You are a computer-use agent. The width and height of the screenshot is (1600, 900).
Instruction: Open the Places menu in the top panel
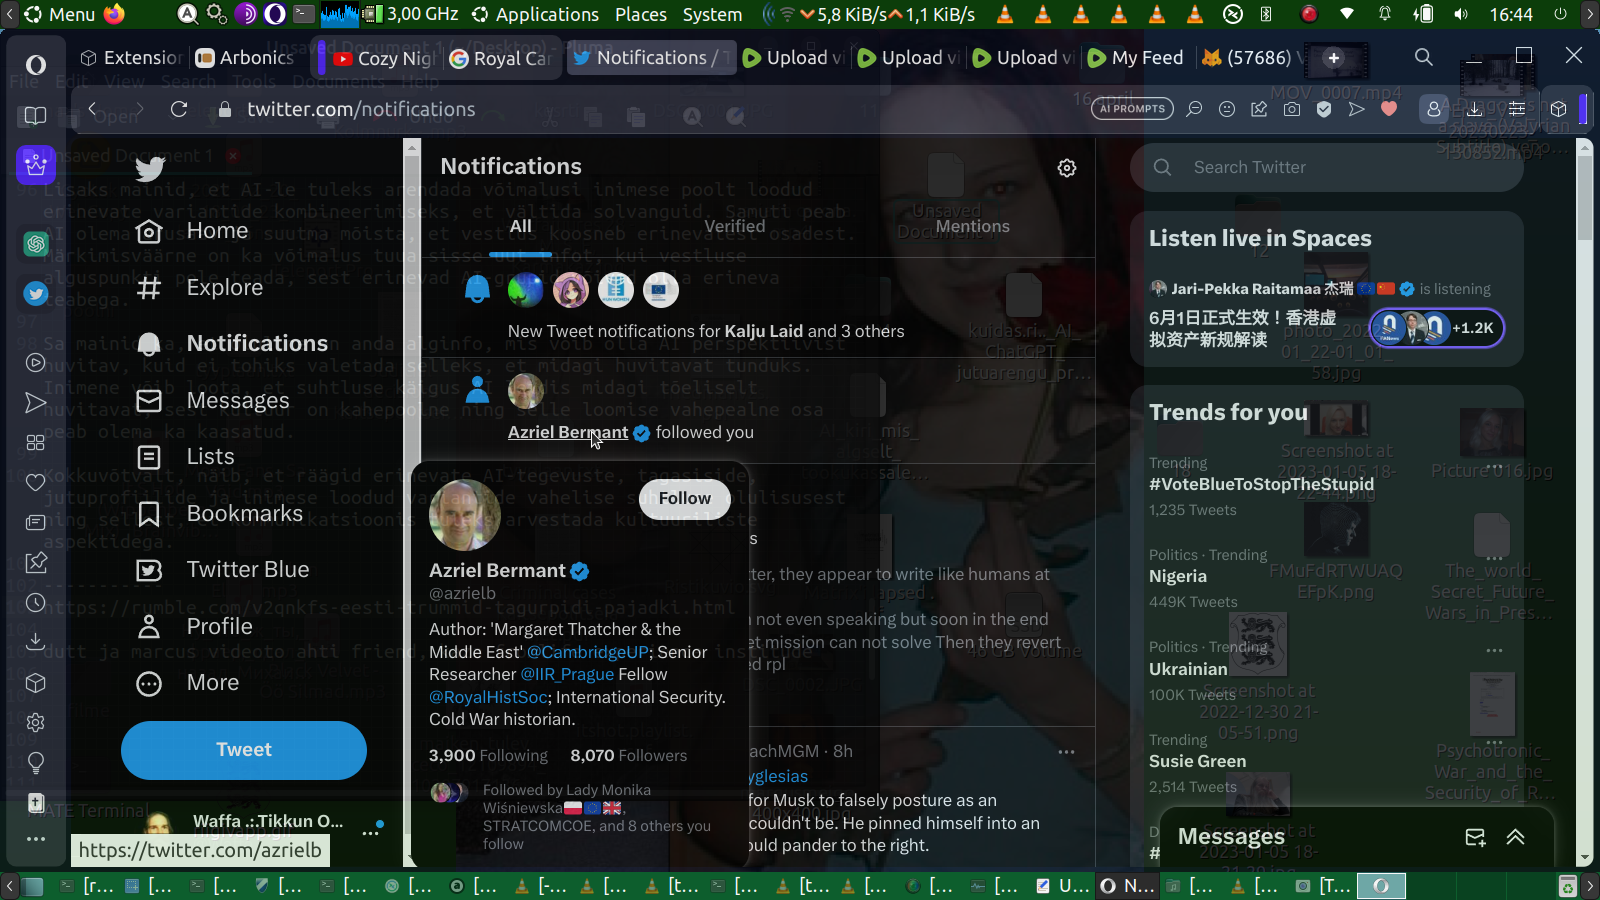tap(641, 14)
